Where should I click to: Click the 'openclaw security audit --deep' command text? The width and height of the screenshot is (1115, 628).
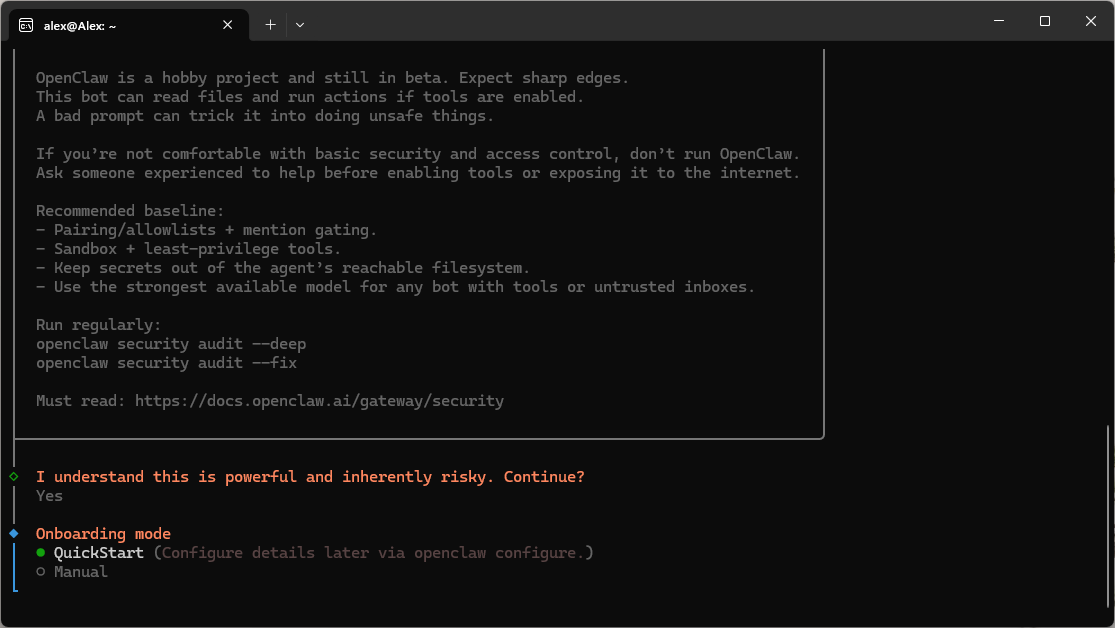[171, 344]
